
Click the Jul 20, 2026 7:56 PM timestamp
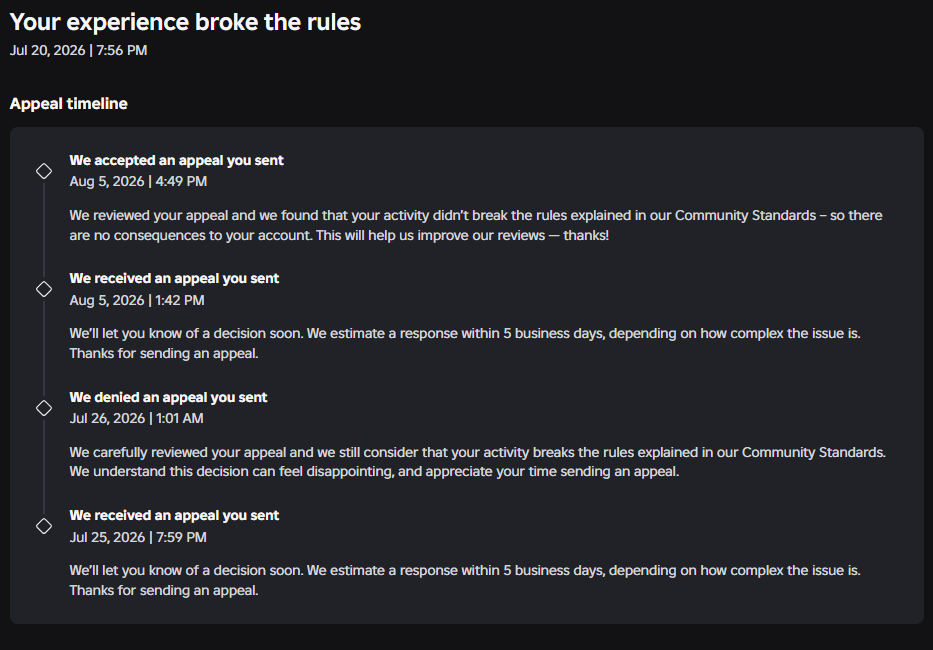78,51
